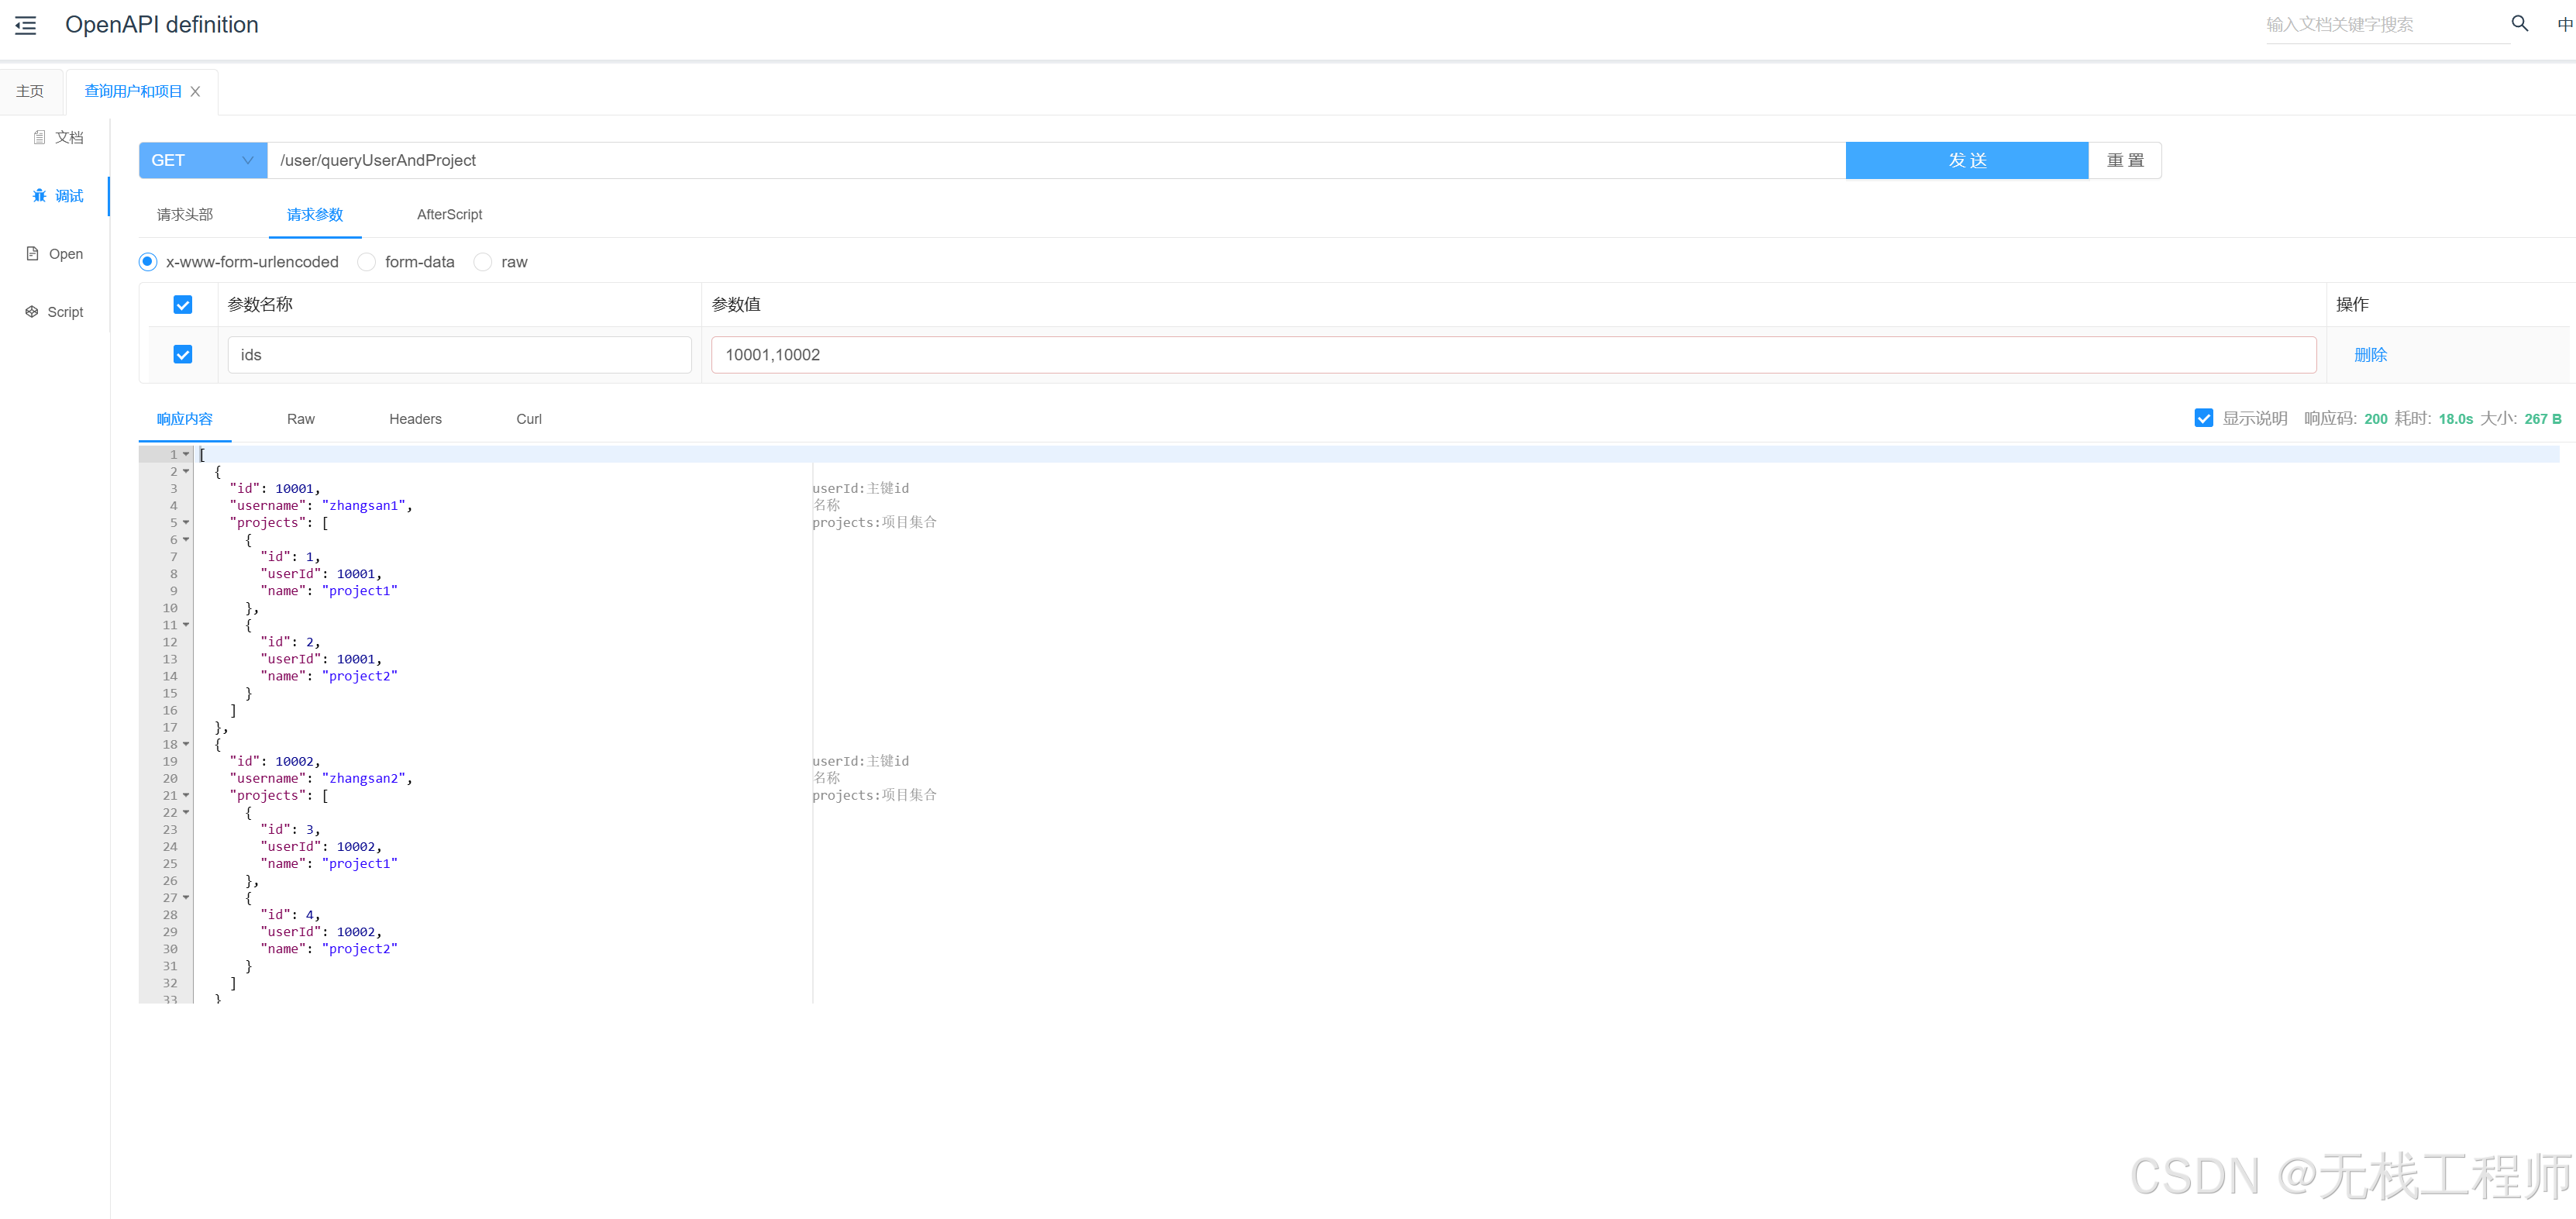Click the search magnifier icon
This screenshot has width=2576, height=1219.
(x=2519, y=23)
